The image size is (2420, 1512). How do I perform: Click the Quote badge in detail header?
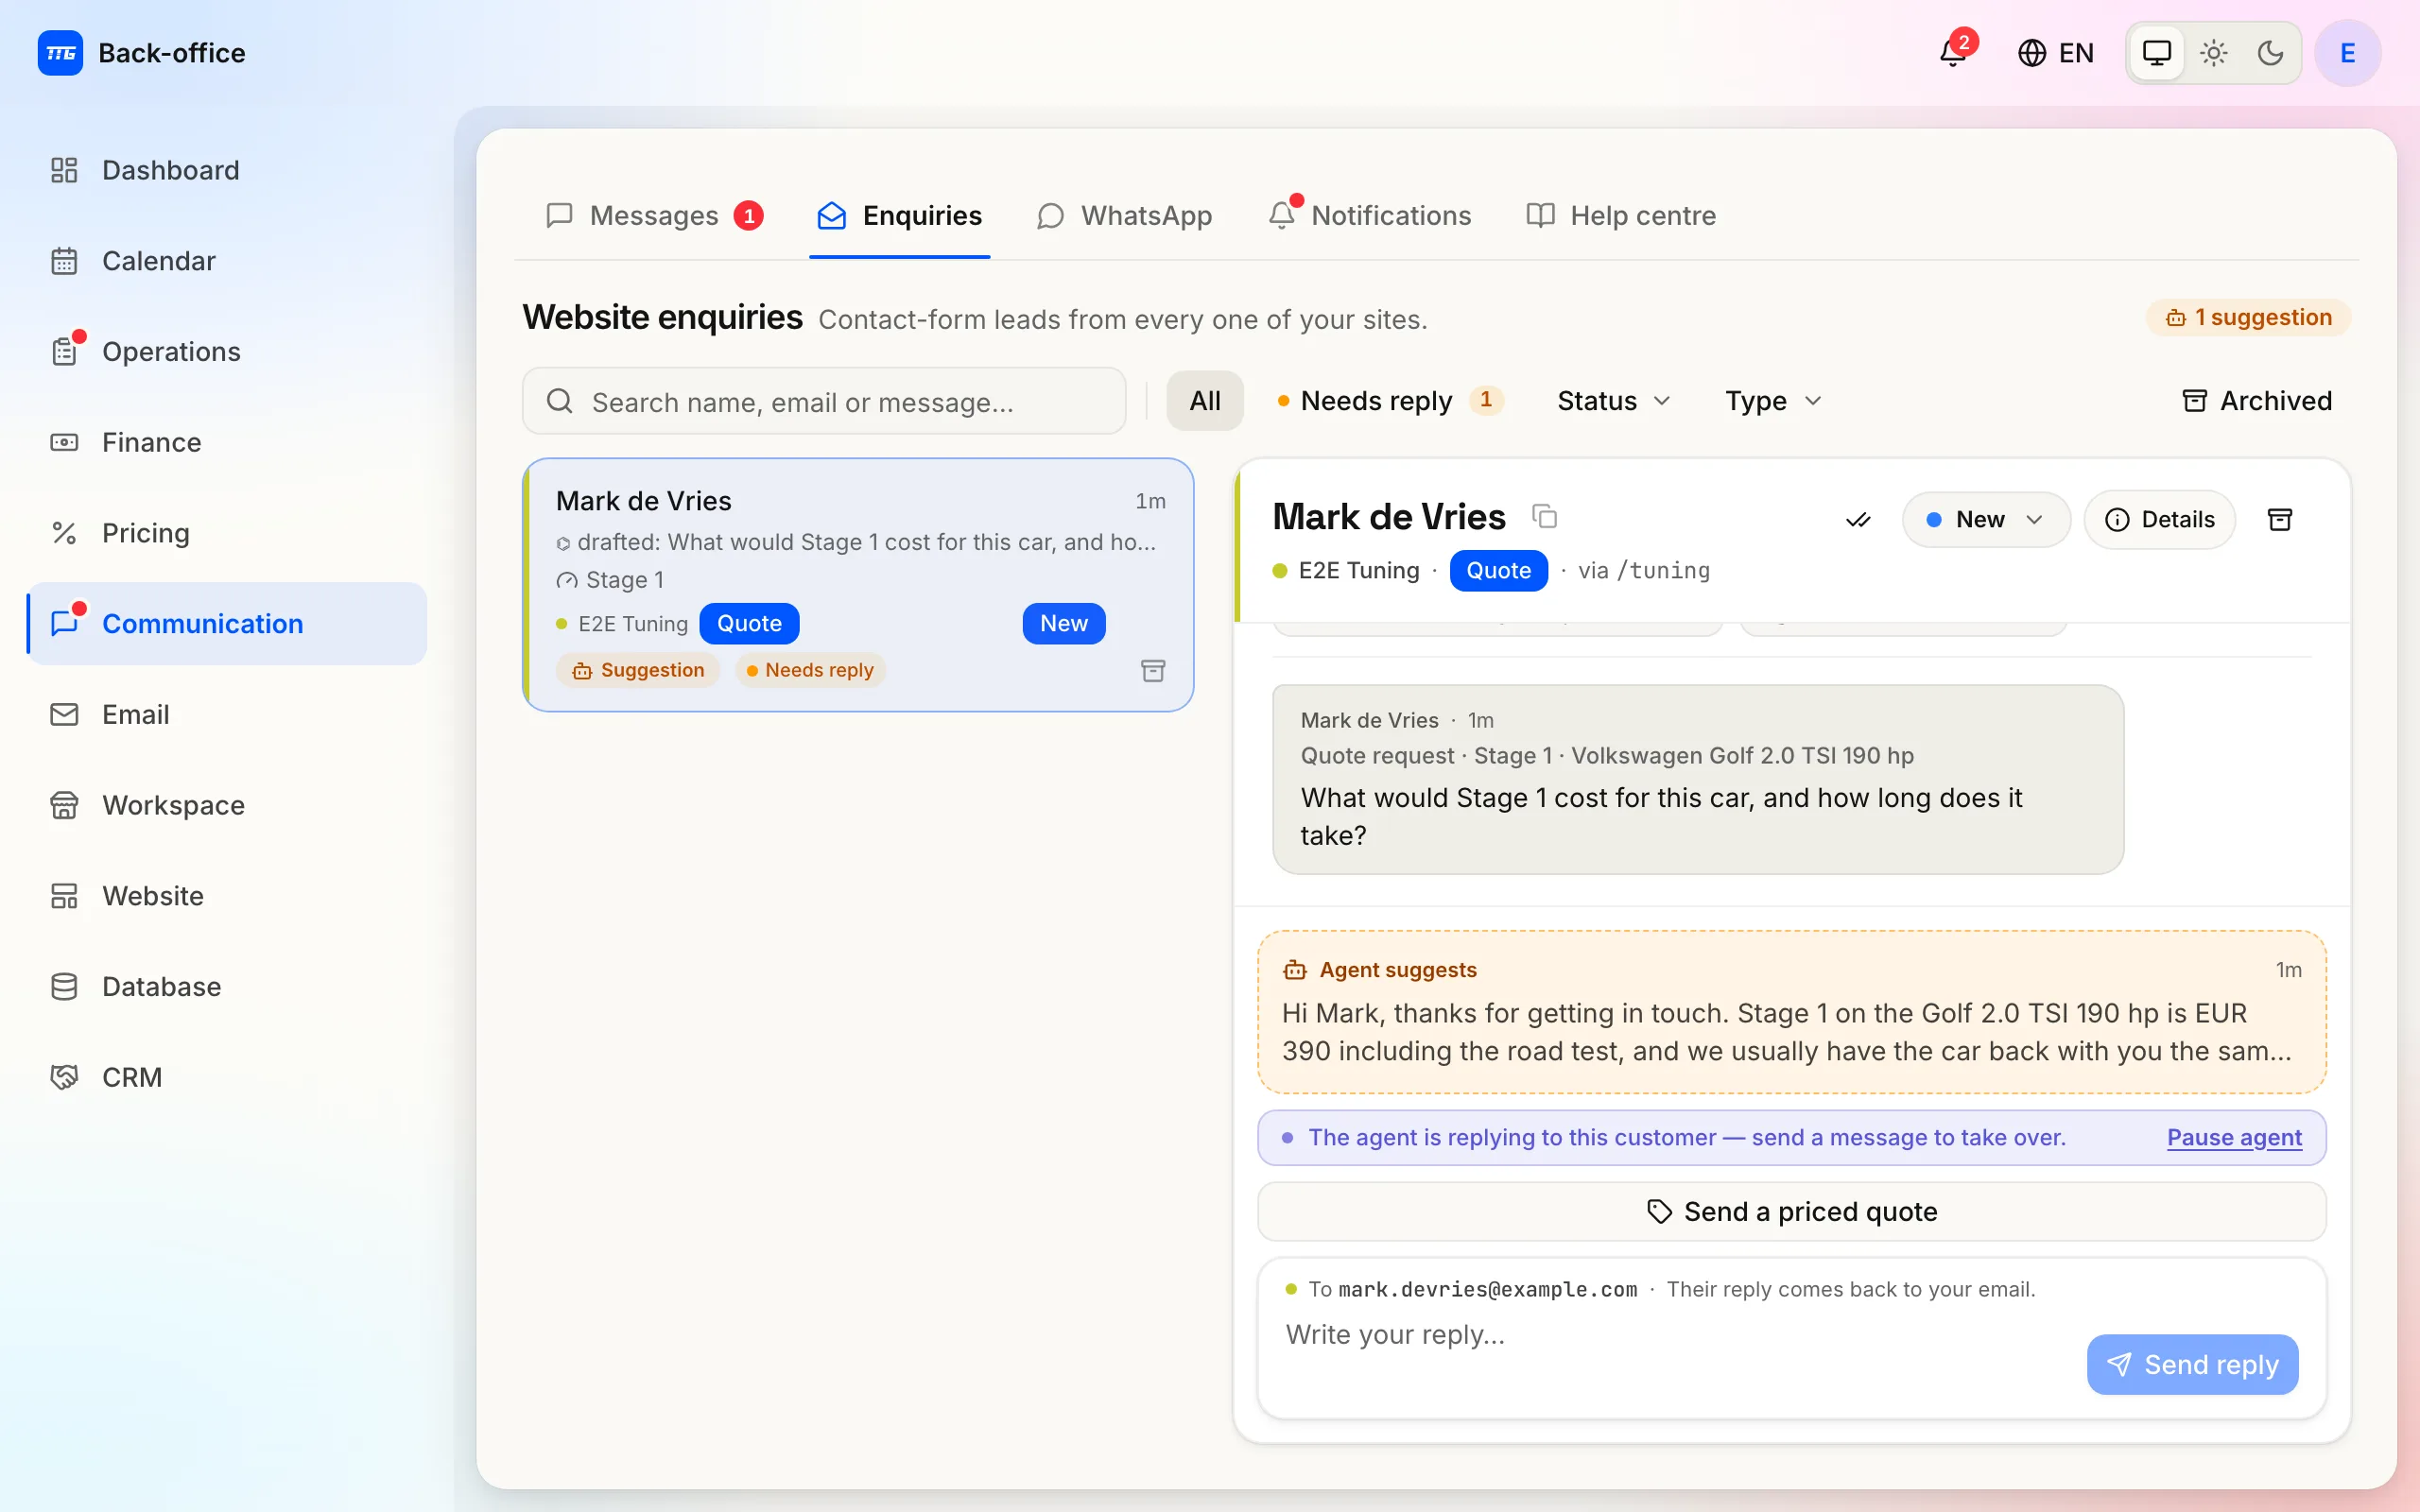(1498, 571)
